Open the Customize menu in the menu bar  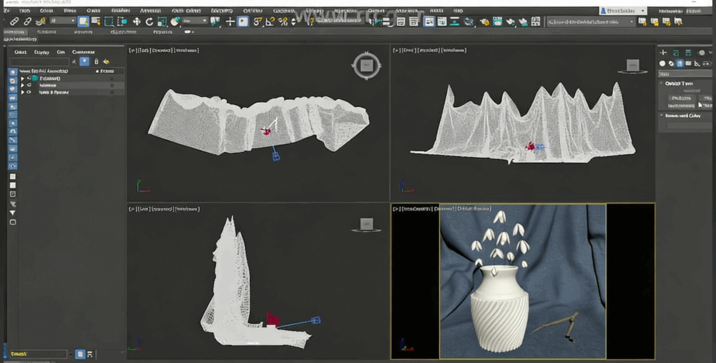pos(253,11)
